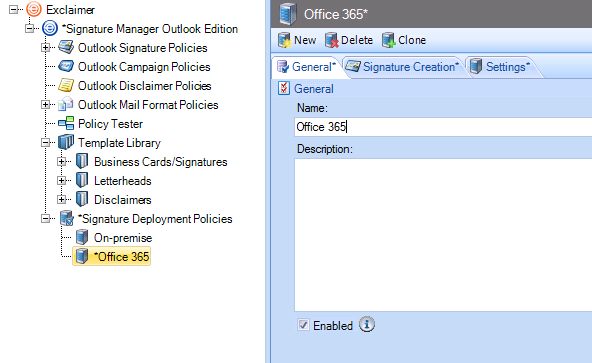Select Outlook Mail Format Policies

[148, 105]
